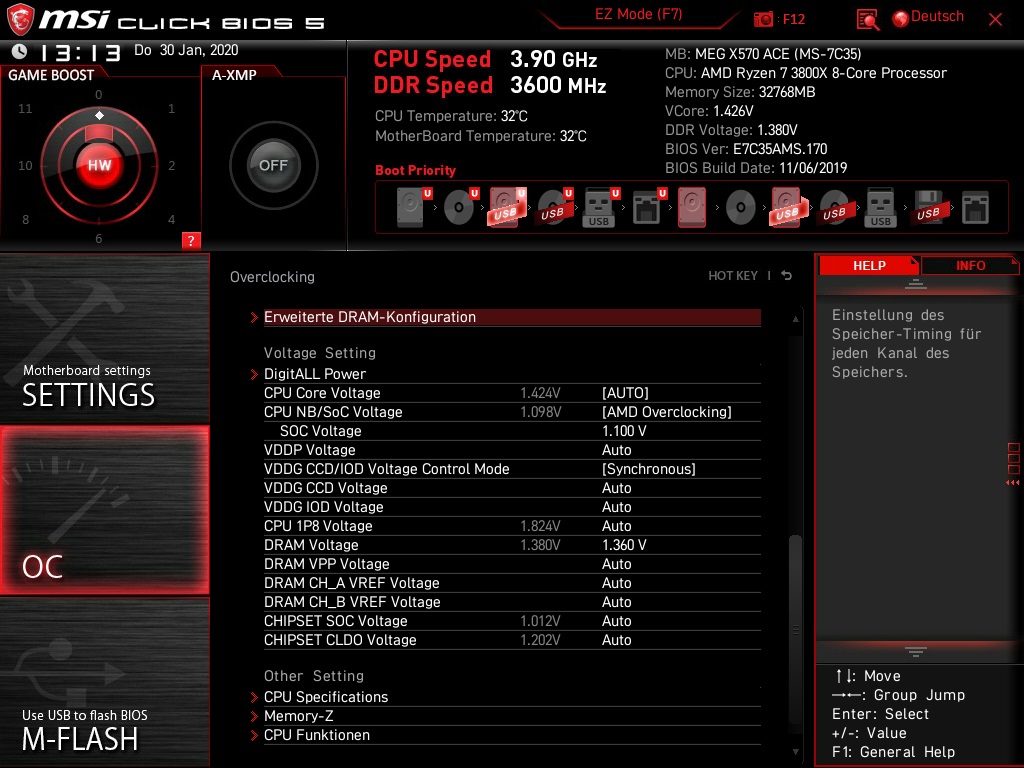The image size is (1024, 768).
Task: Select the first UEFI USB hard disk boot icon
Action: click(507, 207)
